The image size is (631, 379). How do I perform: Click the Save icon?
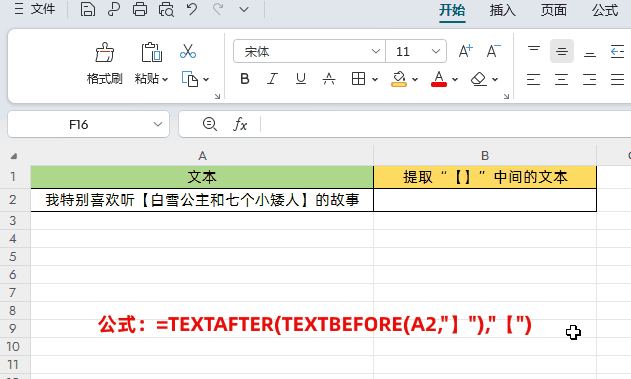click(87, 9)
